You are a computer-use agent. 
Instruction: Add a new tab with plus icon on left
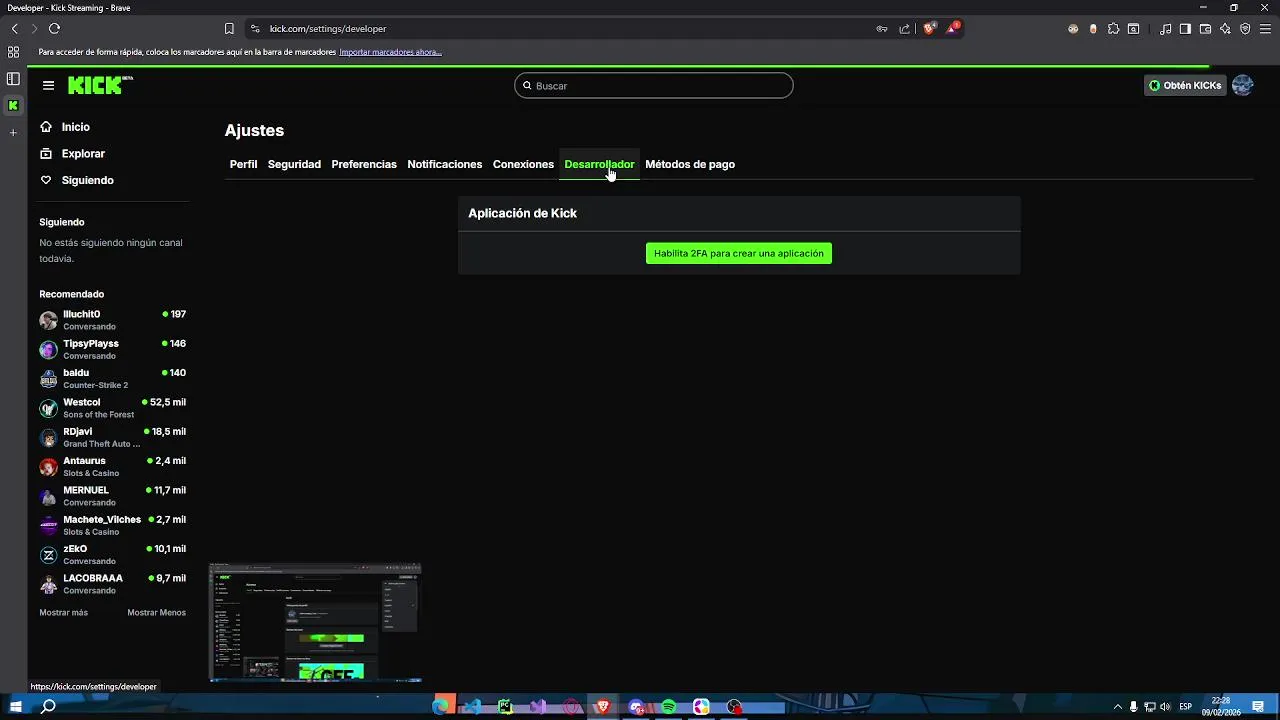[x=13, y=132]
